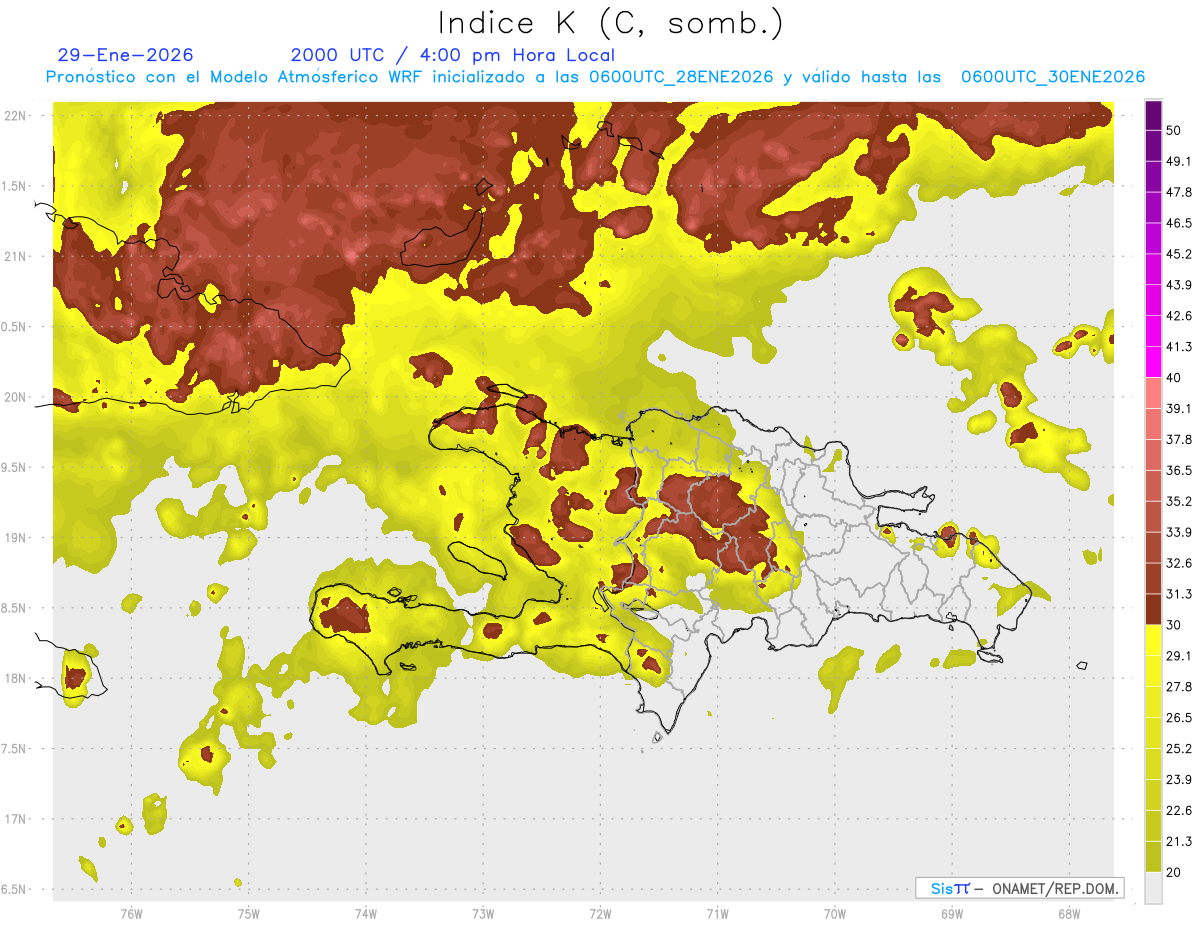Click the "50" color scale value
This screenshot has height=927, width=1200.
pos(1174,130)
